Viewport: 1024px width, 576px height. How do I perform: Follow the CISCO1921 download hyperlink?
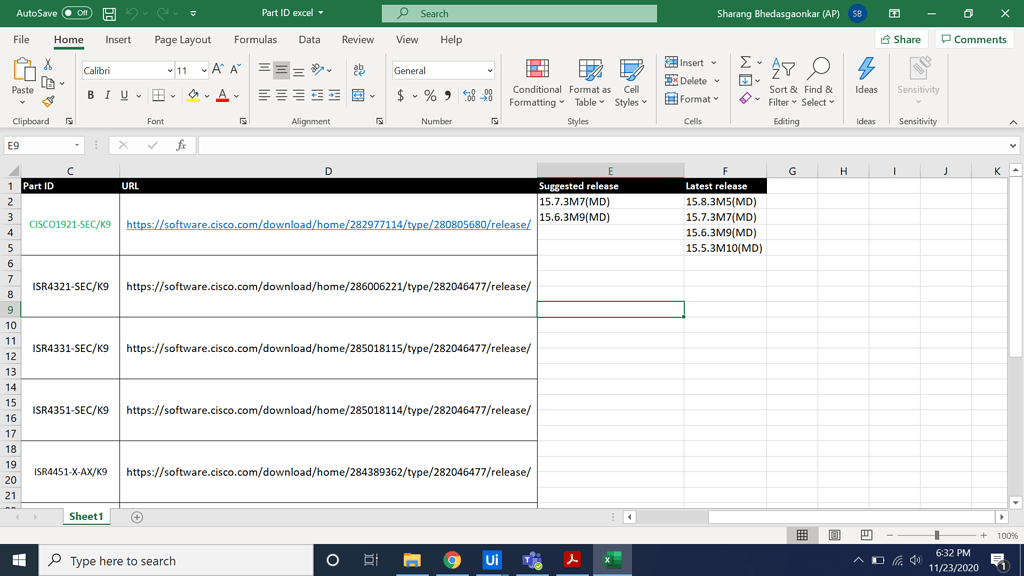pos(328,224)
